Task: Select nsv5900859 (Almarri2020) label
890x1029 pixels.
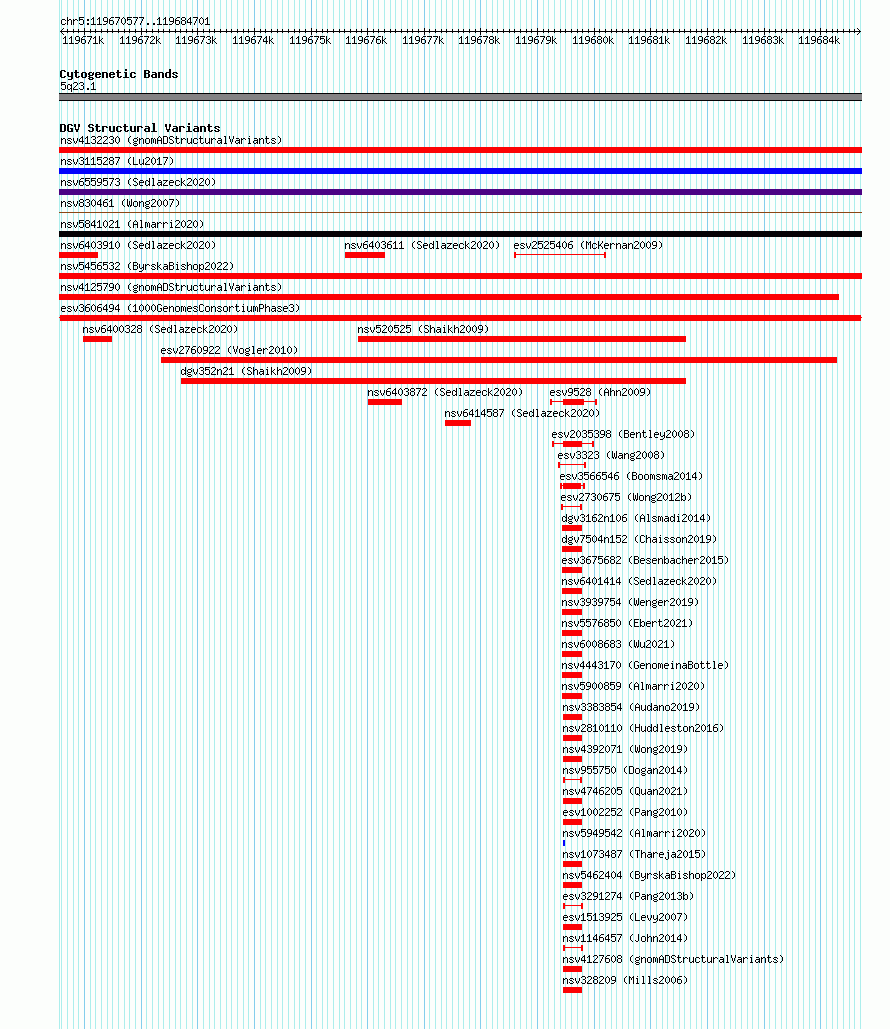Action: point(633,686)
